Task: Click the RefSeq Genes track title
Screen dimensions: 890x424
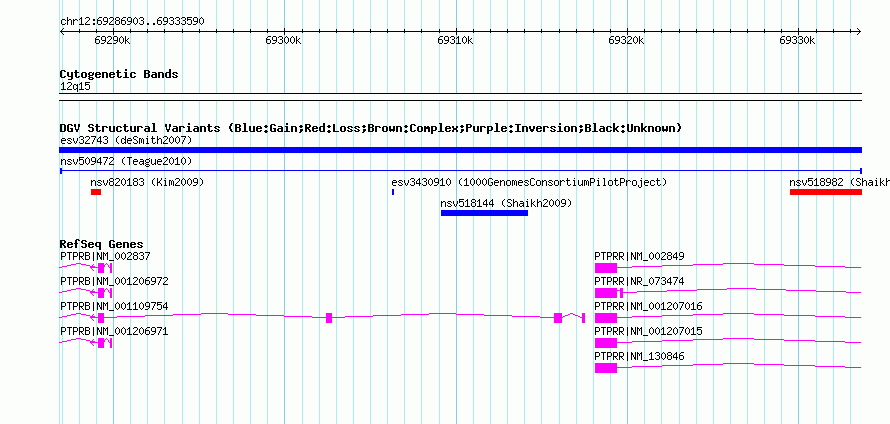Action: (102, 245)
